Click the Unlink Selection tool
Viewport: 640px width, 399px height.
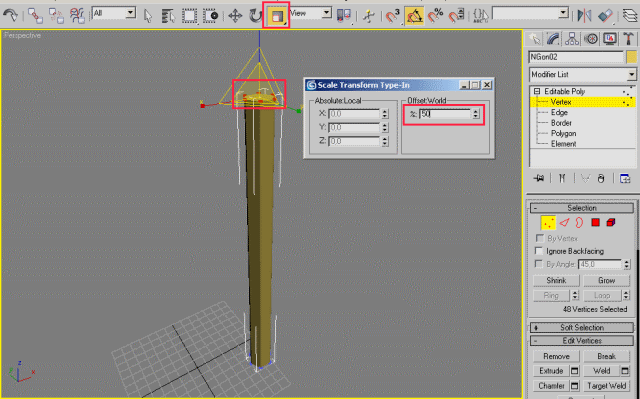pyautogui.click(x=56, y=16)
